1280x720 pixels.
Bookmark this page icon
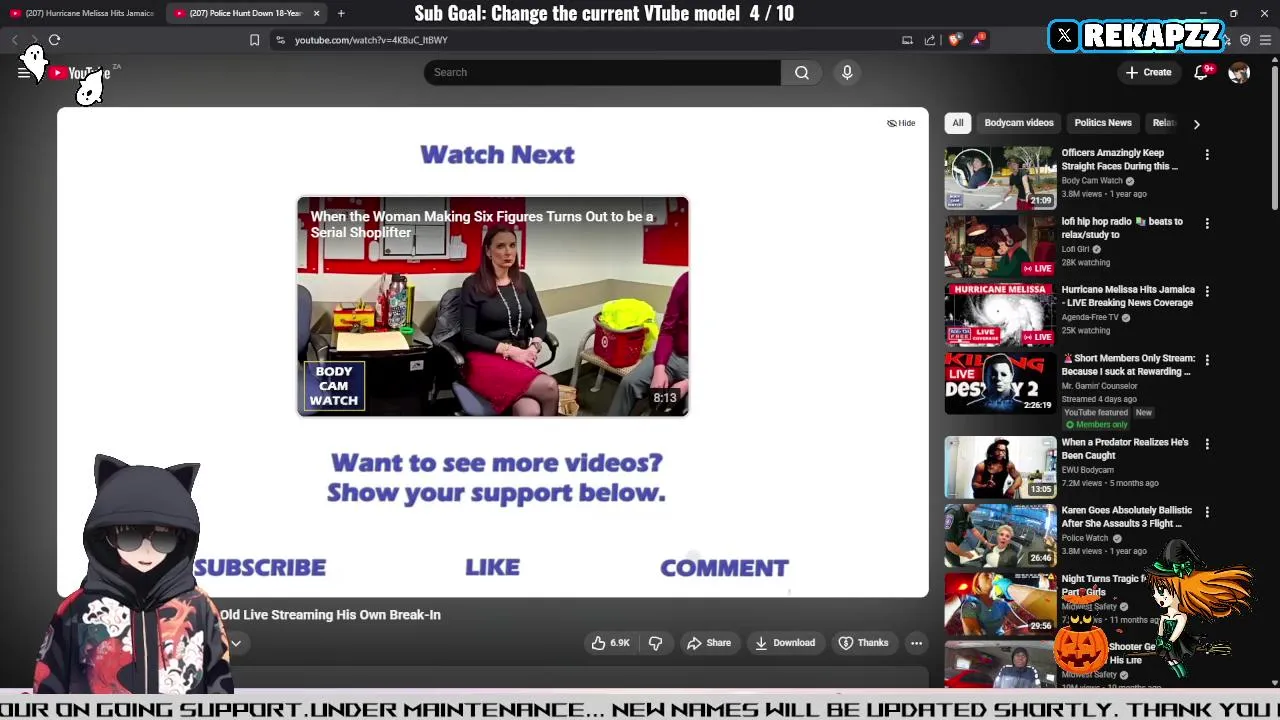pyautogui.click(x=254, y=40)
